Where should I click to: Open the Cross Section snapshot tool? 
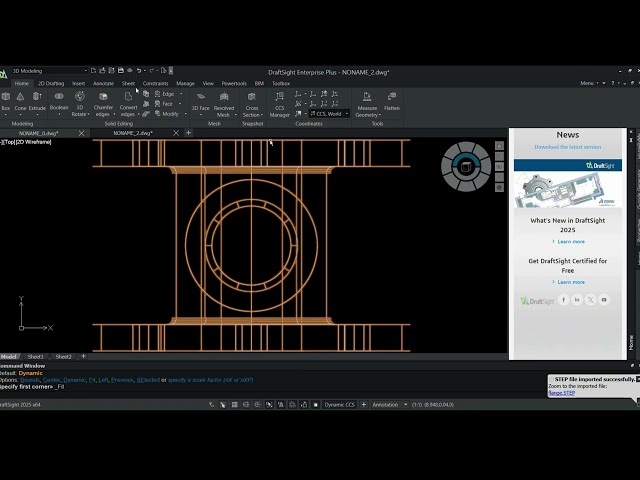(252, 104)
